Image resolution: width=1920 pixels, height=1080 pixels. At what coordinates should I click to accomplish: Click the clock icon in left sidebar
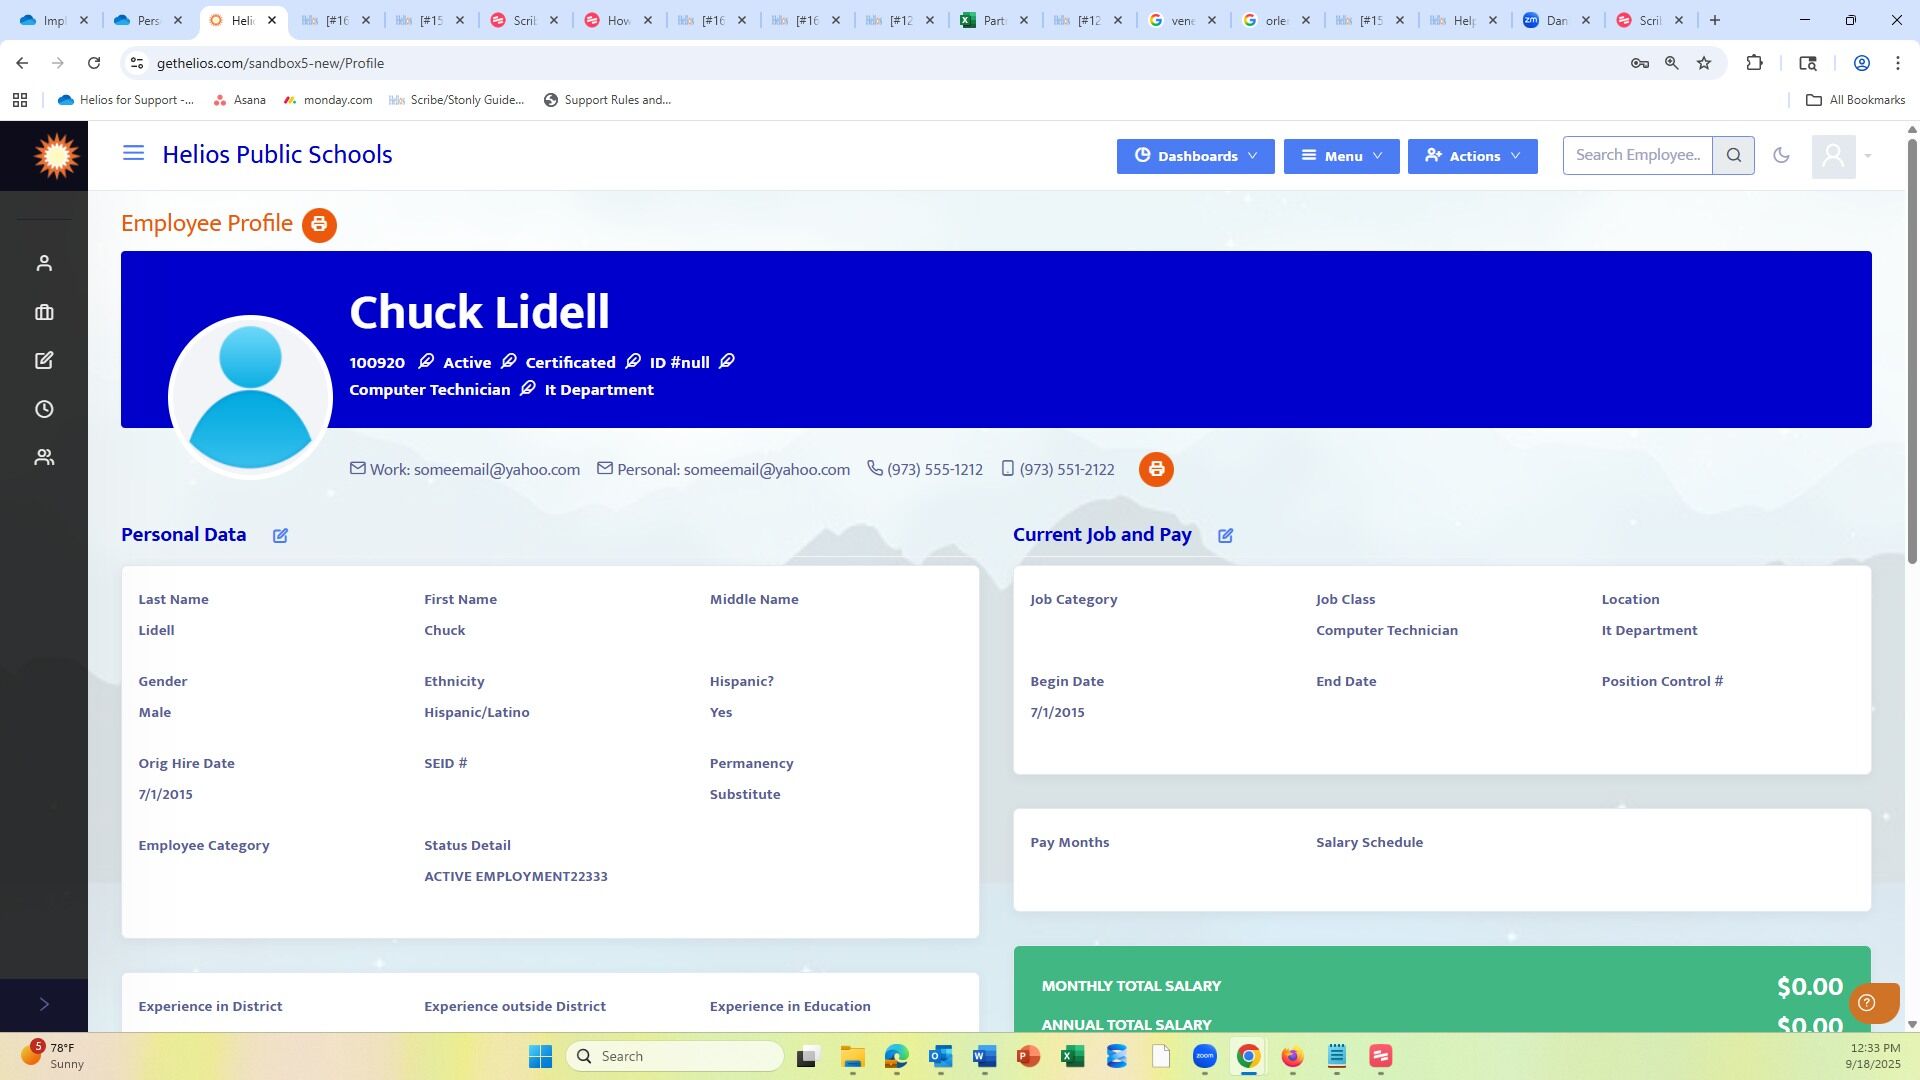(44, 409)
